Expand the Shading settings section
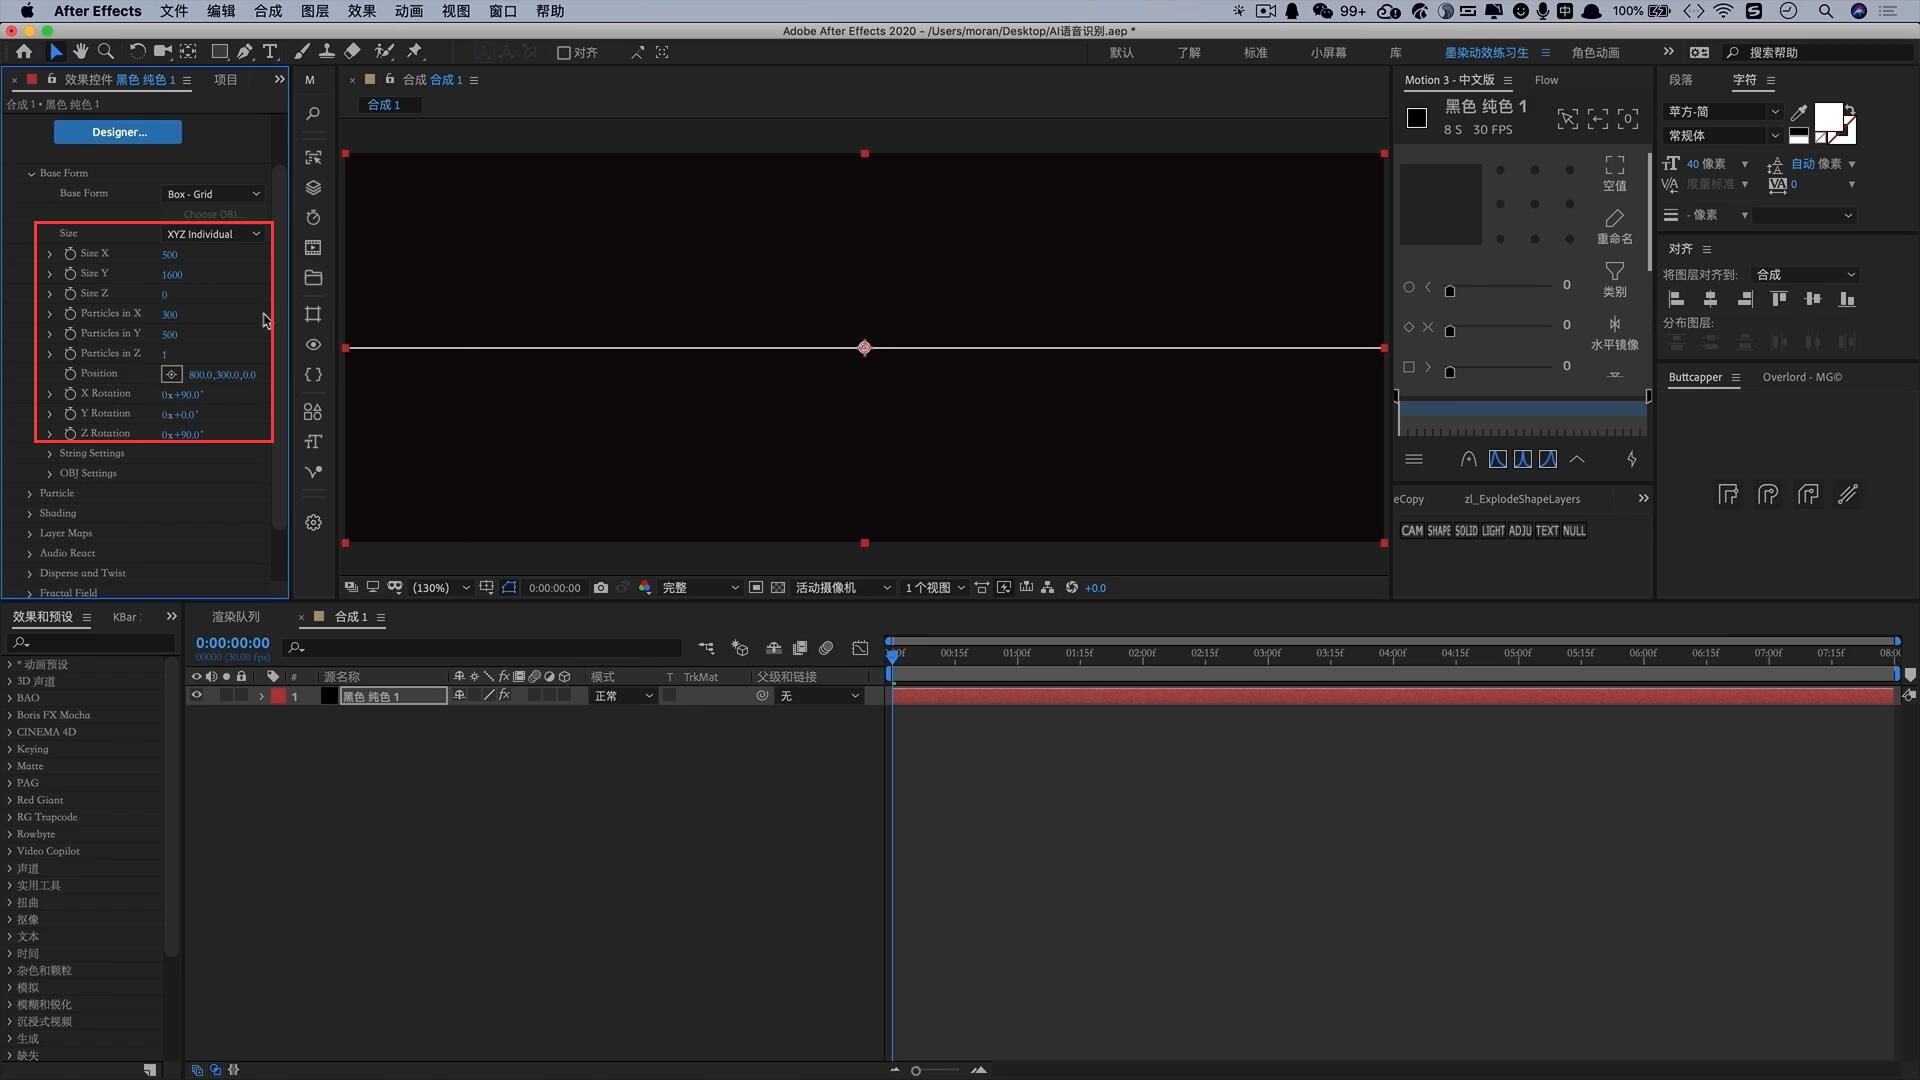1920x1080 pixels. pyautogui.click(x=30, y=512)
